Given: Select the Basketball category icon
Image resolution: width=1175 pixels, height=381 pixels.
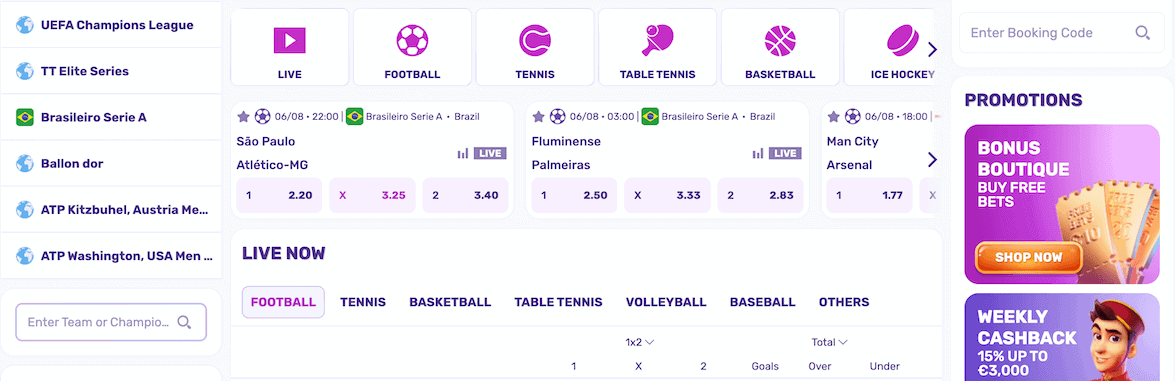Looking at the screenshot, I should (x=780, y=40).
